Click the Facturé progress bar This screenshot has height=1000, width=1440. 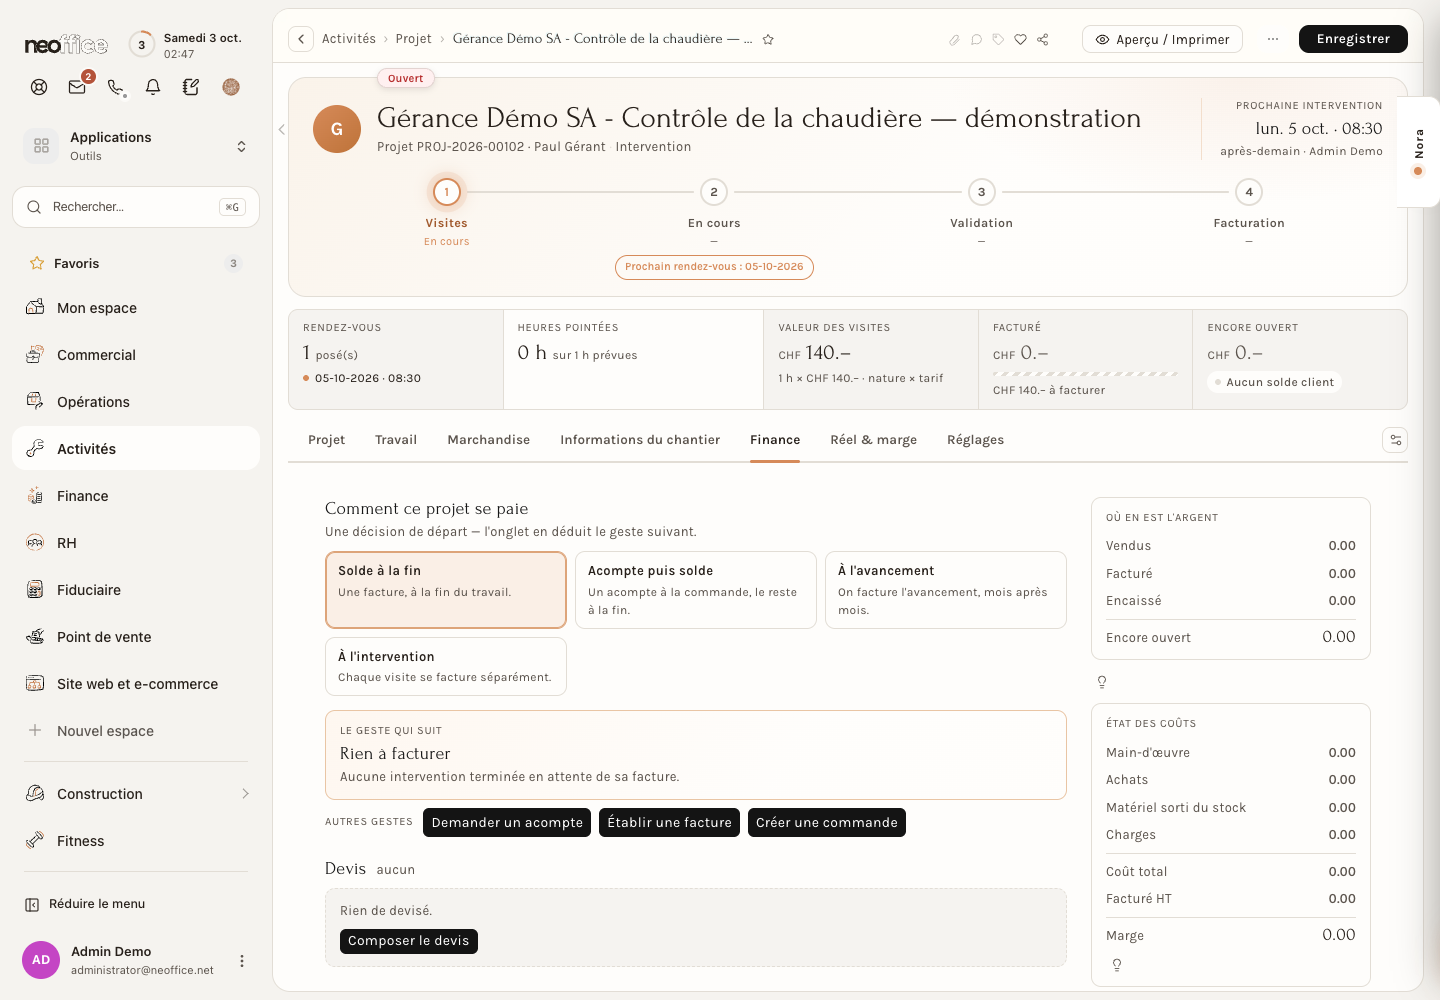1085,374
